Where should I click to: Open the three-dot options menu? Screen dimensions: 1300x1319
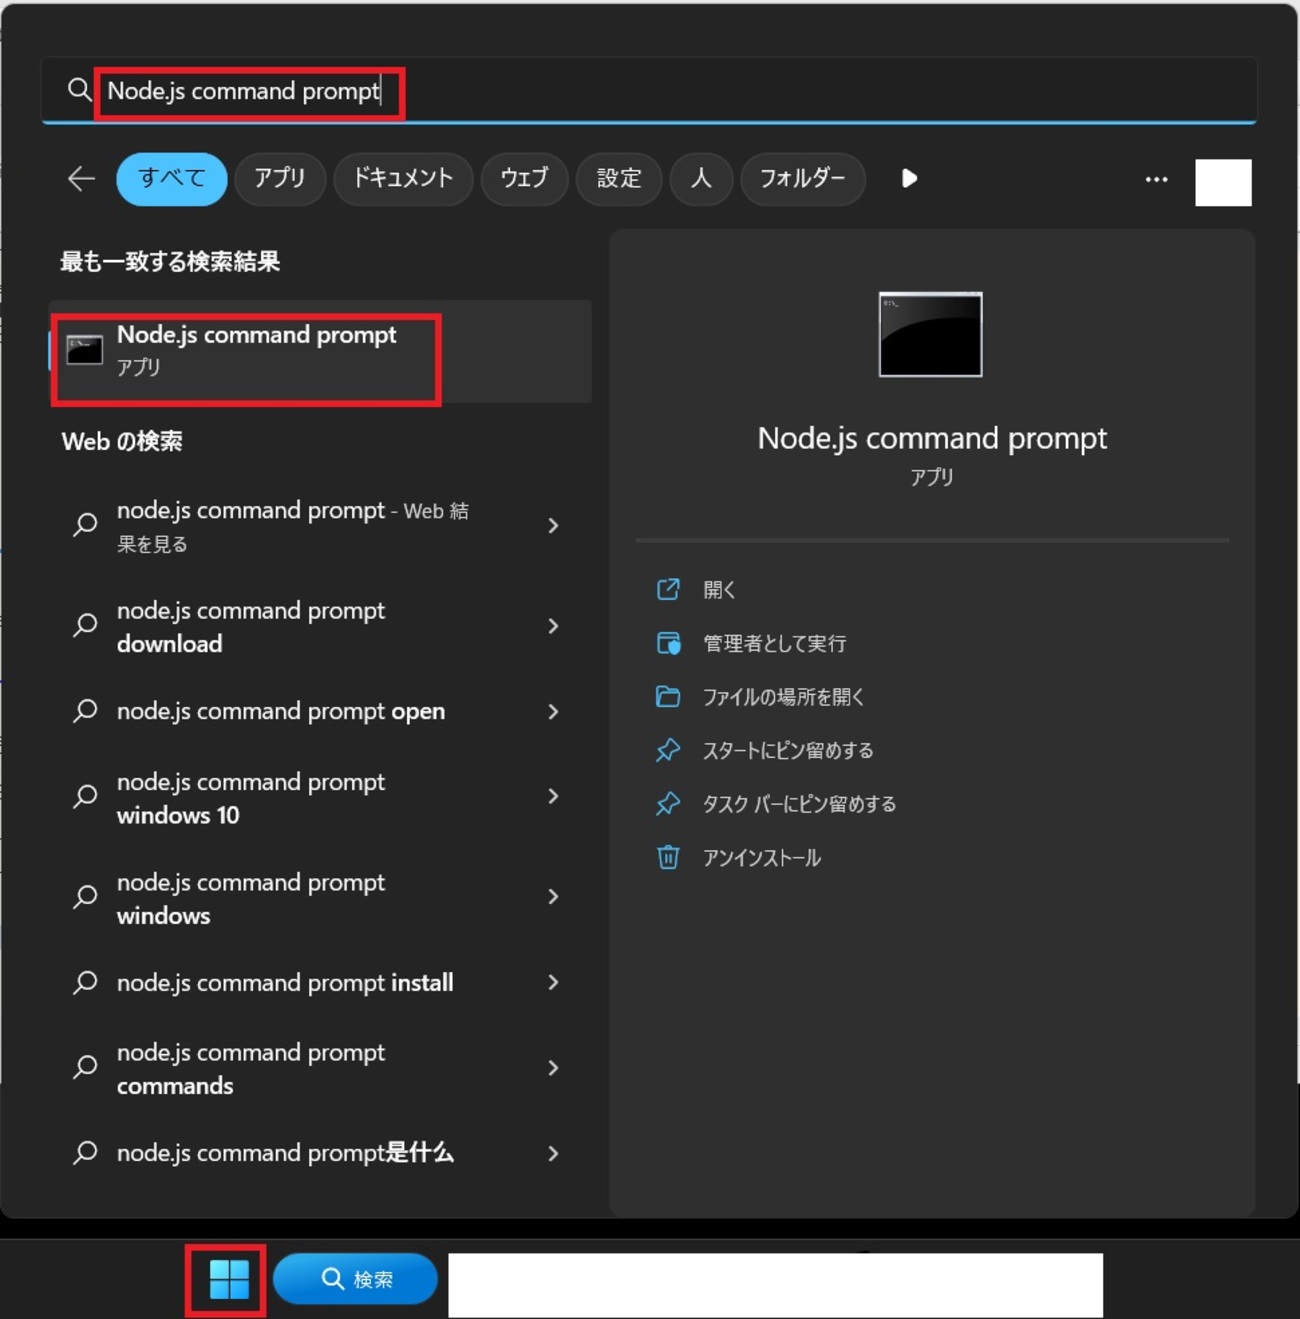pyautogui.click(x=1156, y=179)
